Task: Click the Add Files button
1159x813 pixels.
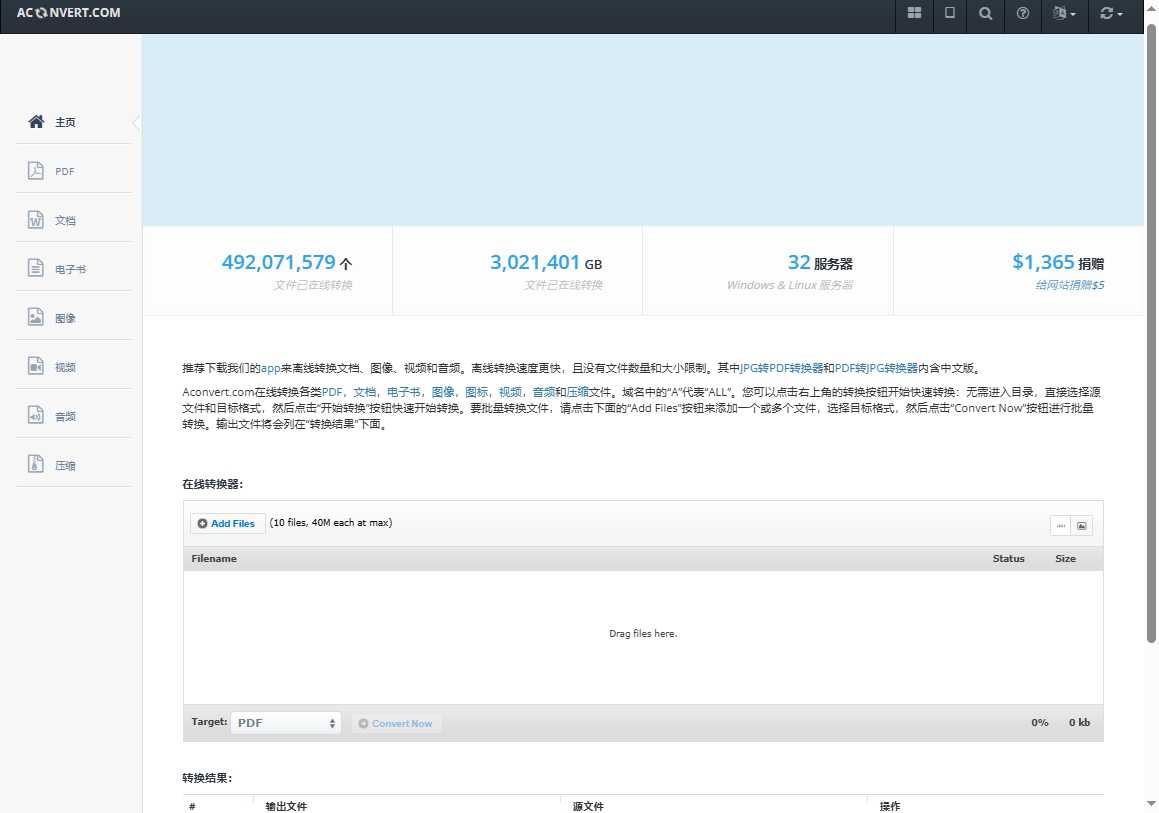Action: pos(227,523)
